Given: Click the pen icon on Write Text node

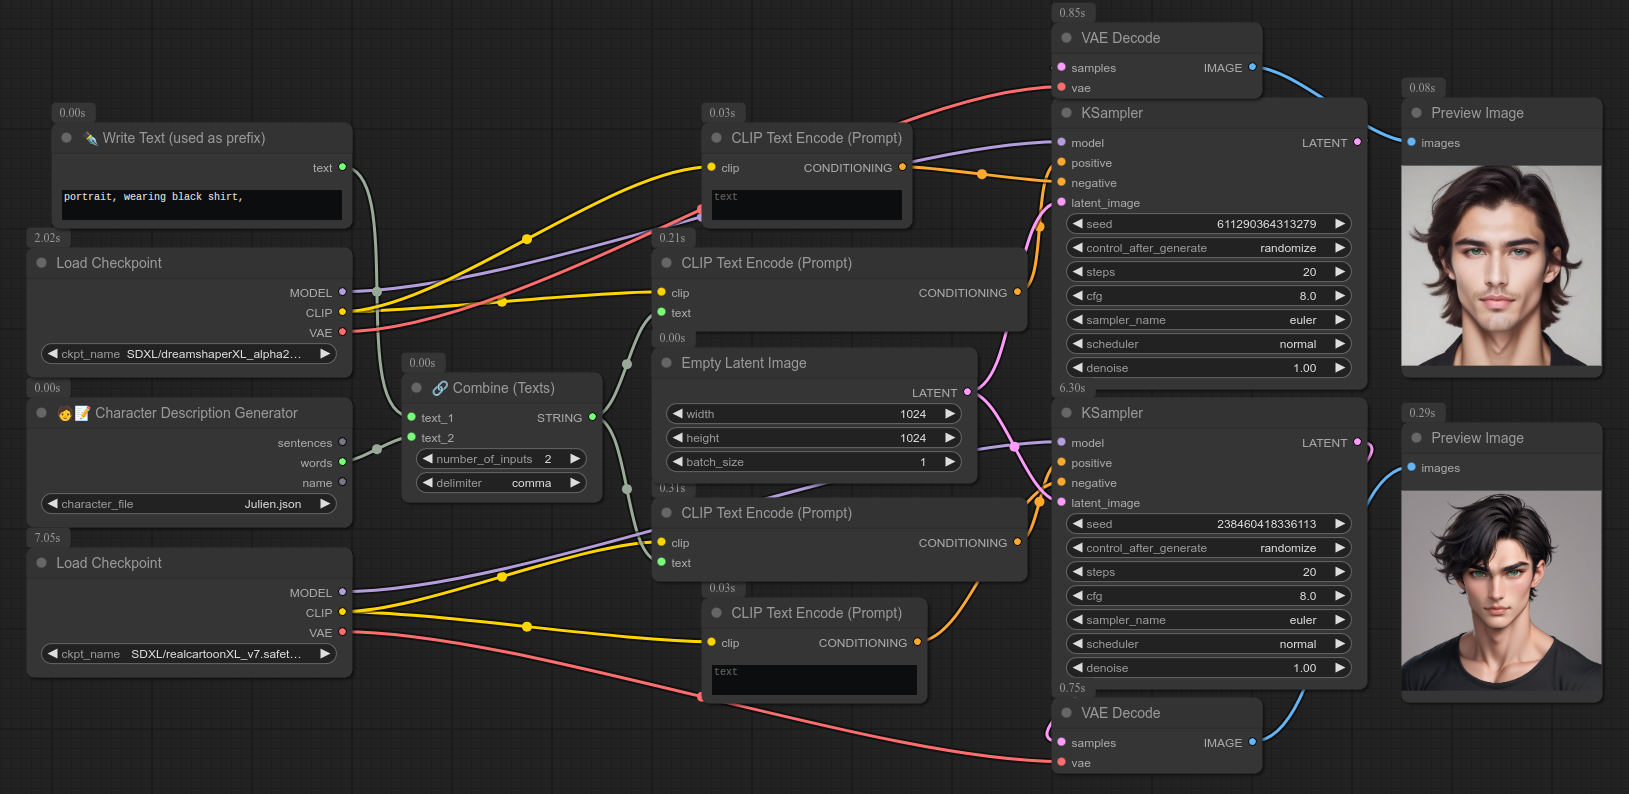Looking at the screenshot, I should [x=91, y=138].
